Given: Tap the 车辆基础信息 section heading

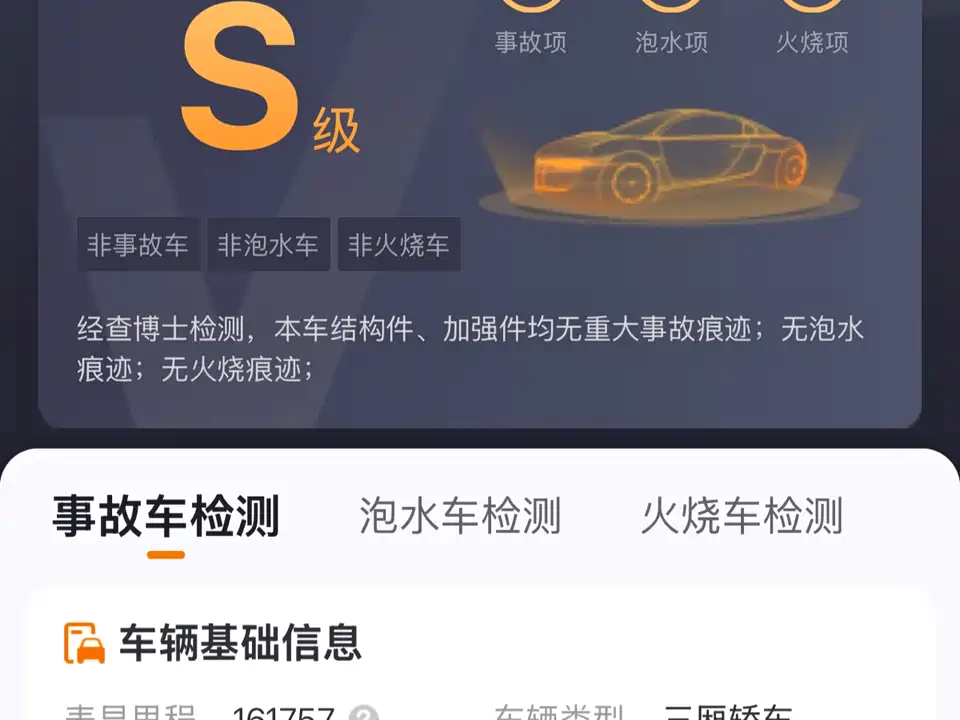Looking at the screenshot, I should (x=240, y=643).
